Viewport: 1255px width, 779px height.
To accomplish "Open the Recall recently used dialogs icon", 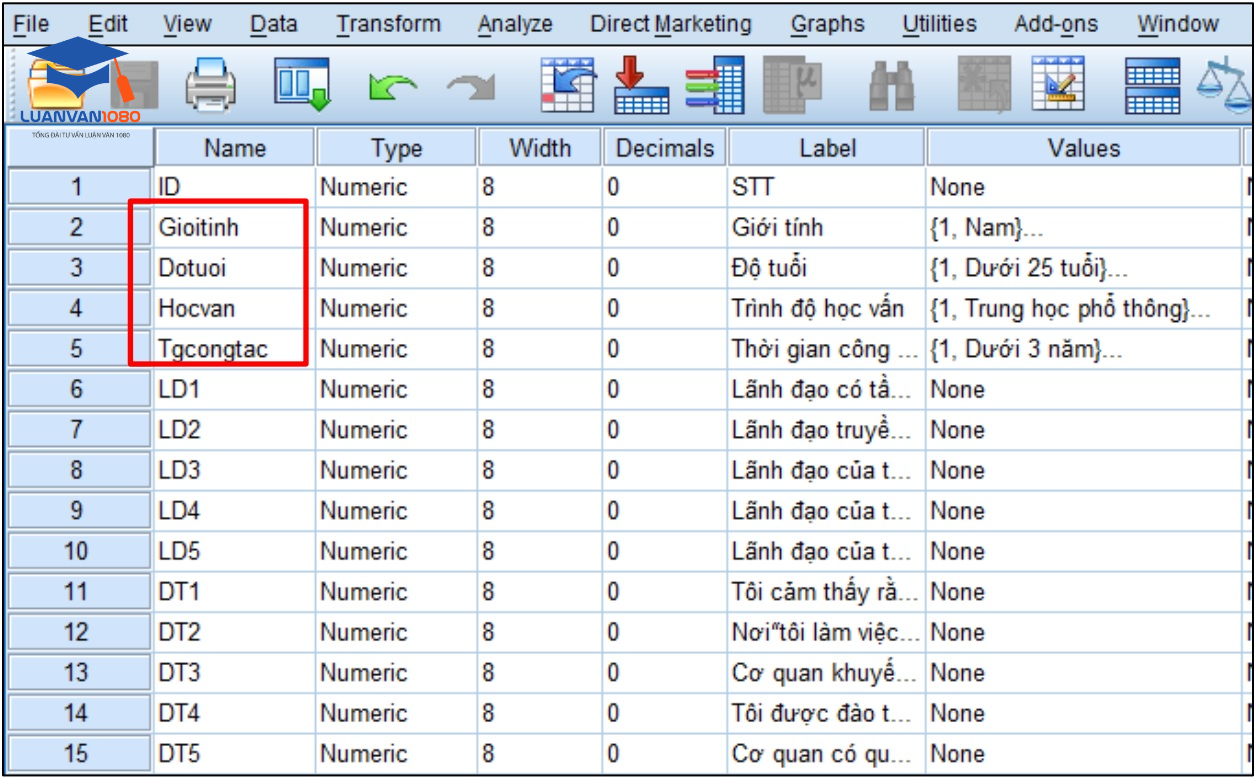I will (x=301, y=87).
